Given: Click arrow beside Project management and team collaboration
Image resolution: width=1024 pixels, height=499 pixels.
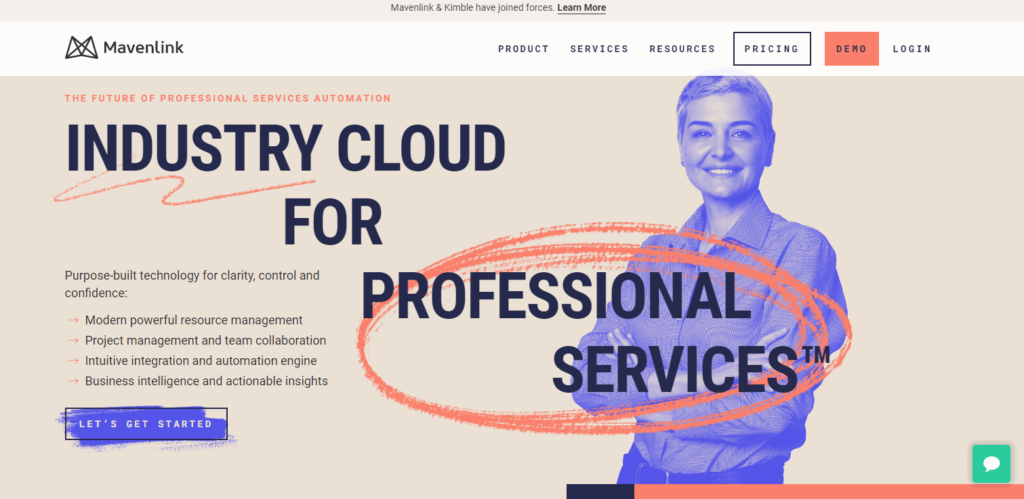Looking at the screenshot, I should tap(73, 340).
